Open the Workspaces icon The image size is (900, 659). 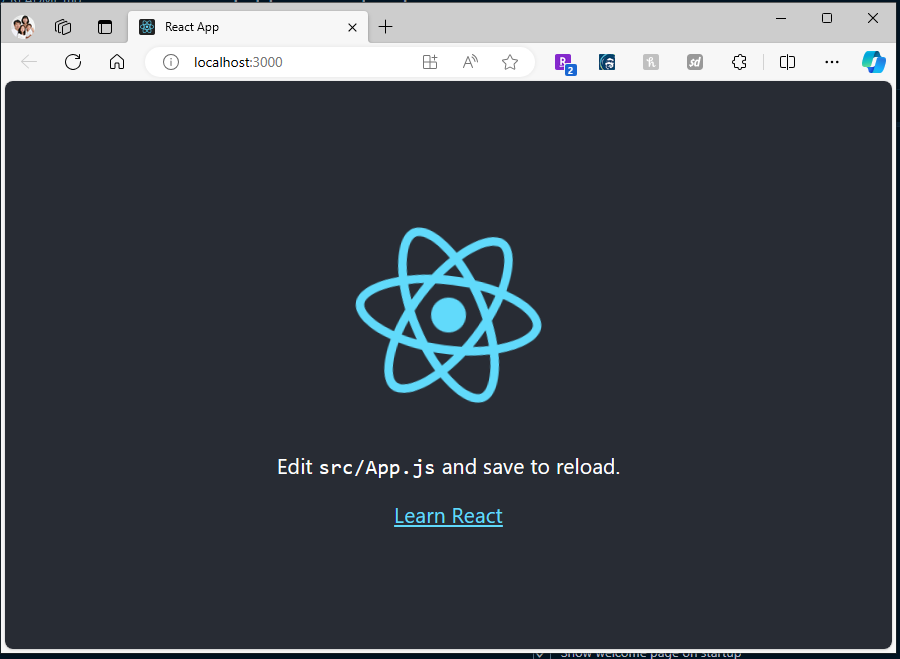(63, 27)
